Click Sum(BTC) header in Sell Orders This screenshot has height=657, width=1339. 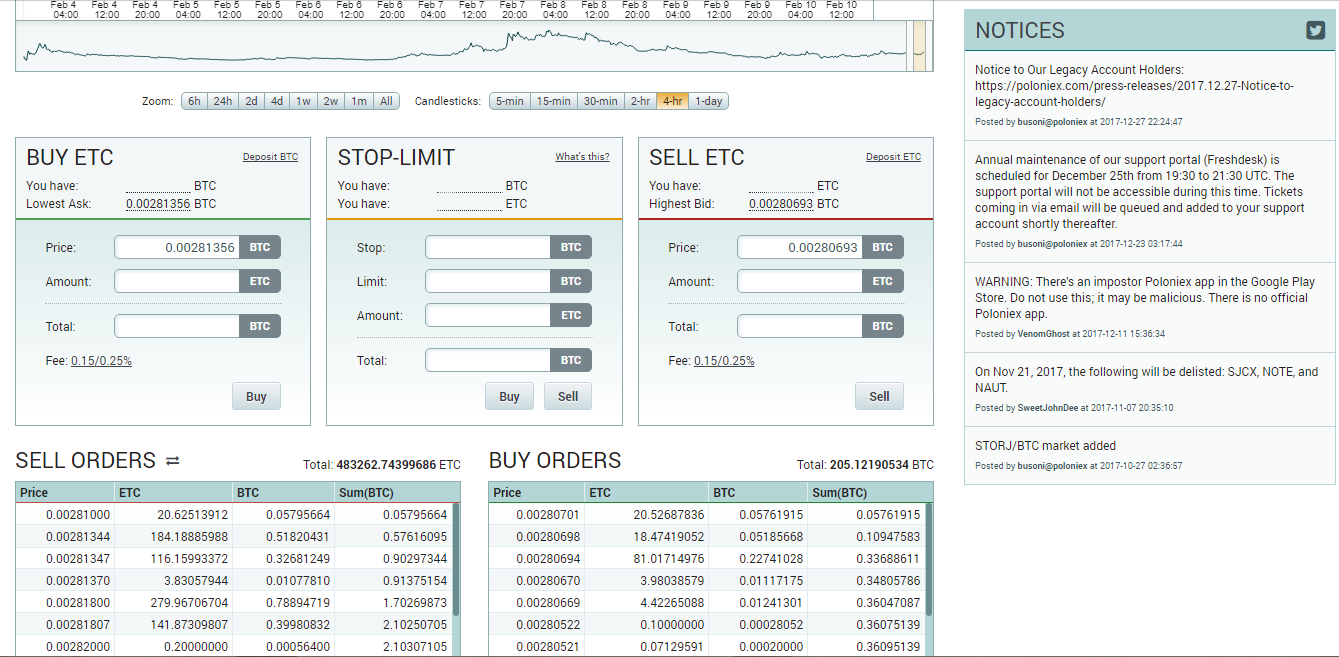398,492
